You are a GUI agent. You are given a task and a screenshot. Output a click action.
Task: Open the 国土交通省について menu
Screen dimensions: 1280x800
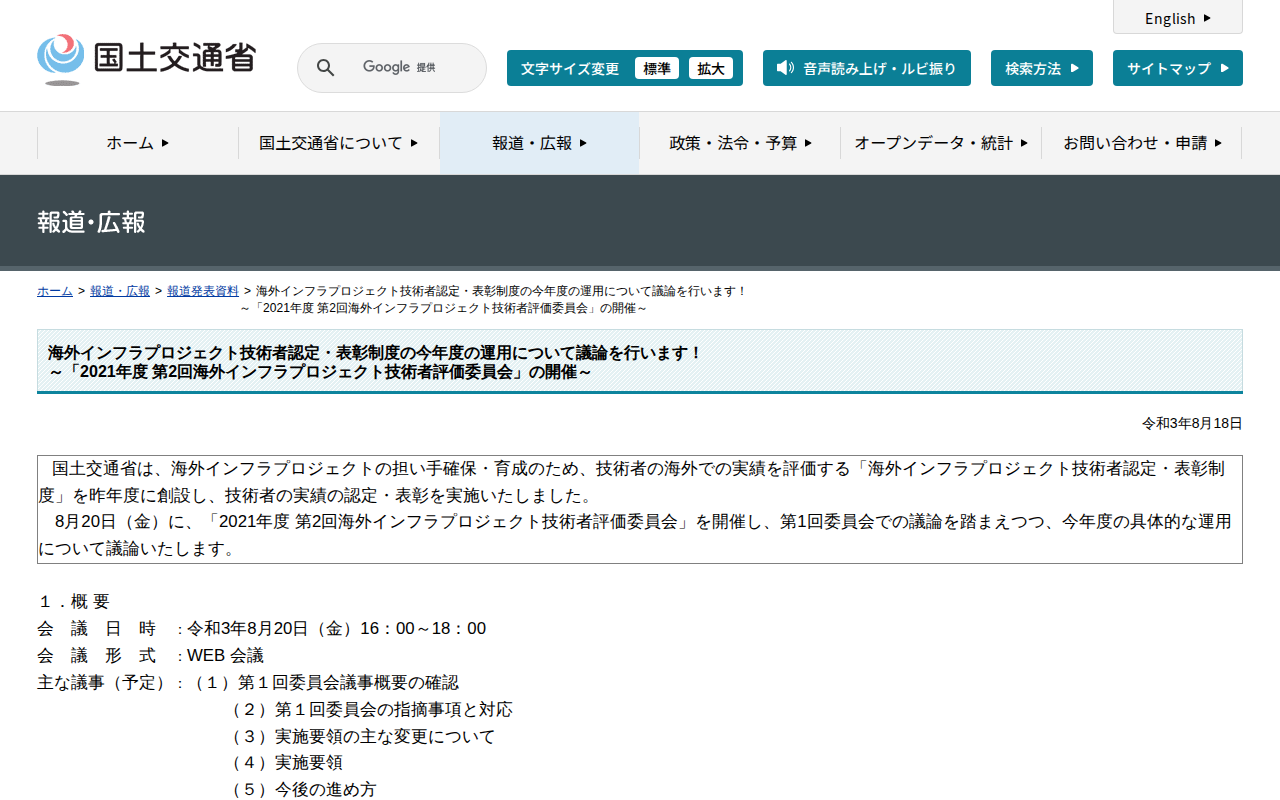coord(339,143)
